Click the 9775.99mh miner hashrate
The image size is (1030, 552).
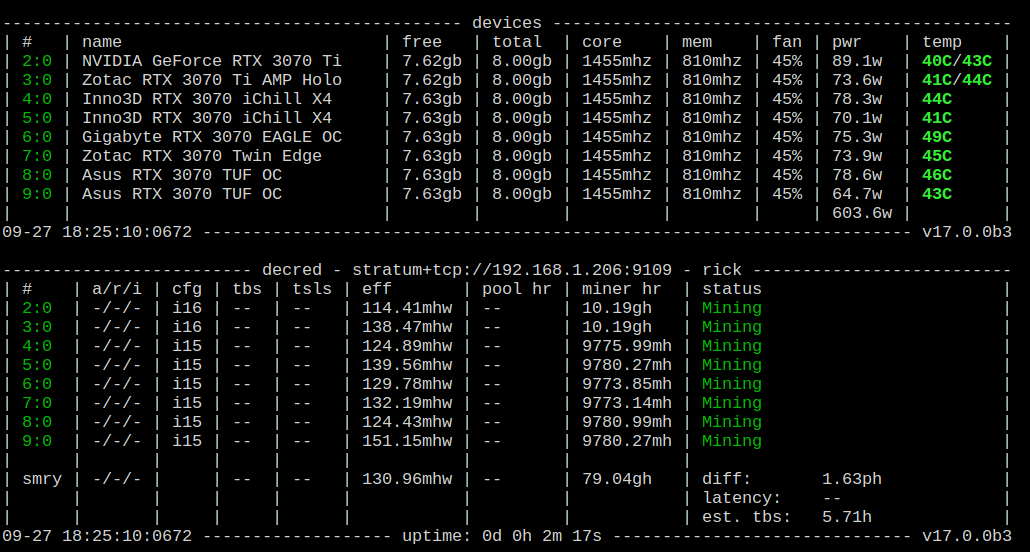(x=627, y=346)
